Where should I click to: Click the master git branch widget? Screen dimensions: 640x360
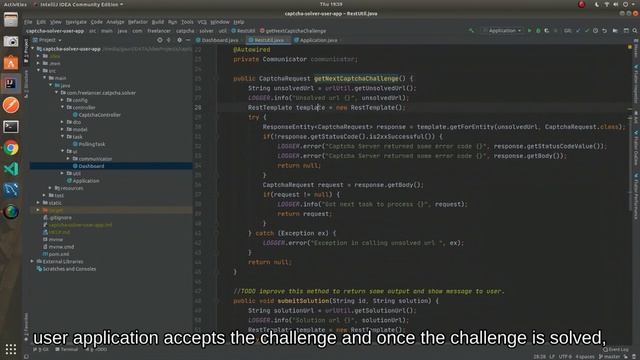point(610,357)
